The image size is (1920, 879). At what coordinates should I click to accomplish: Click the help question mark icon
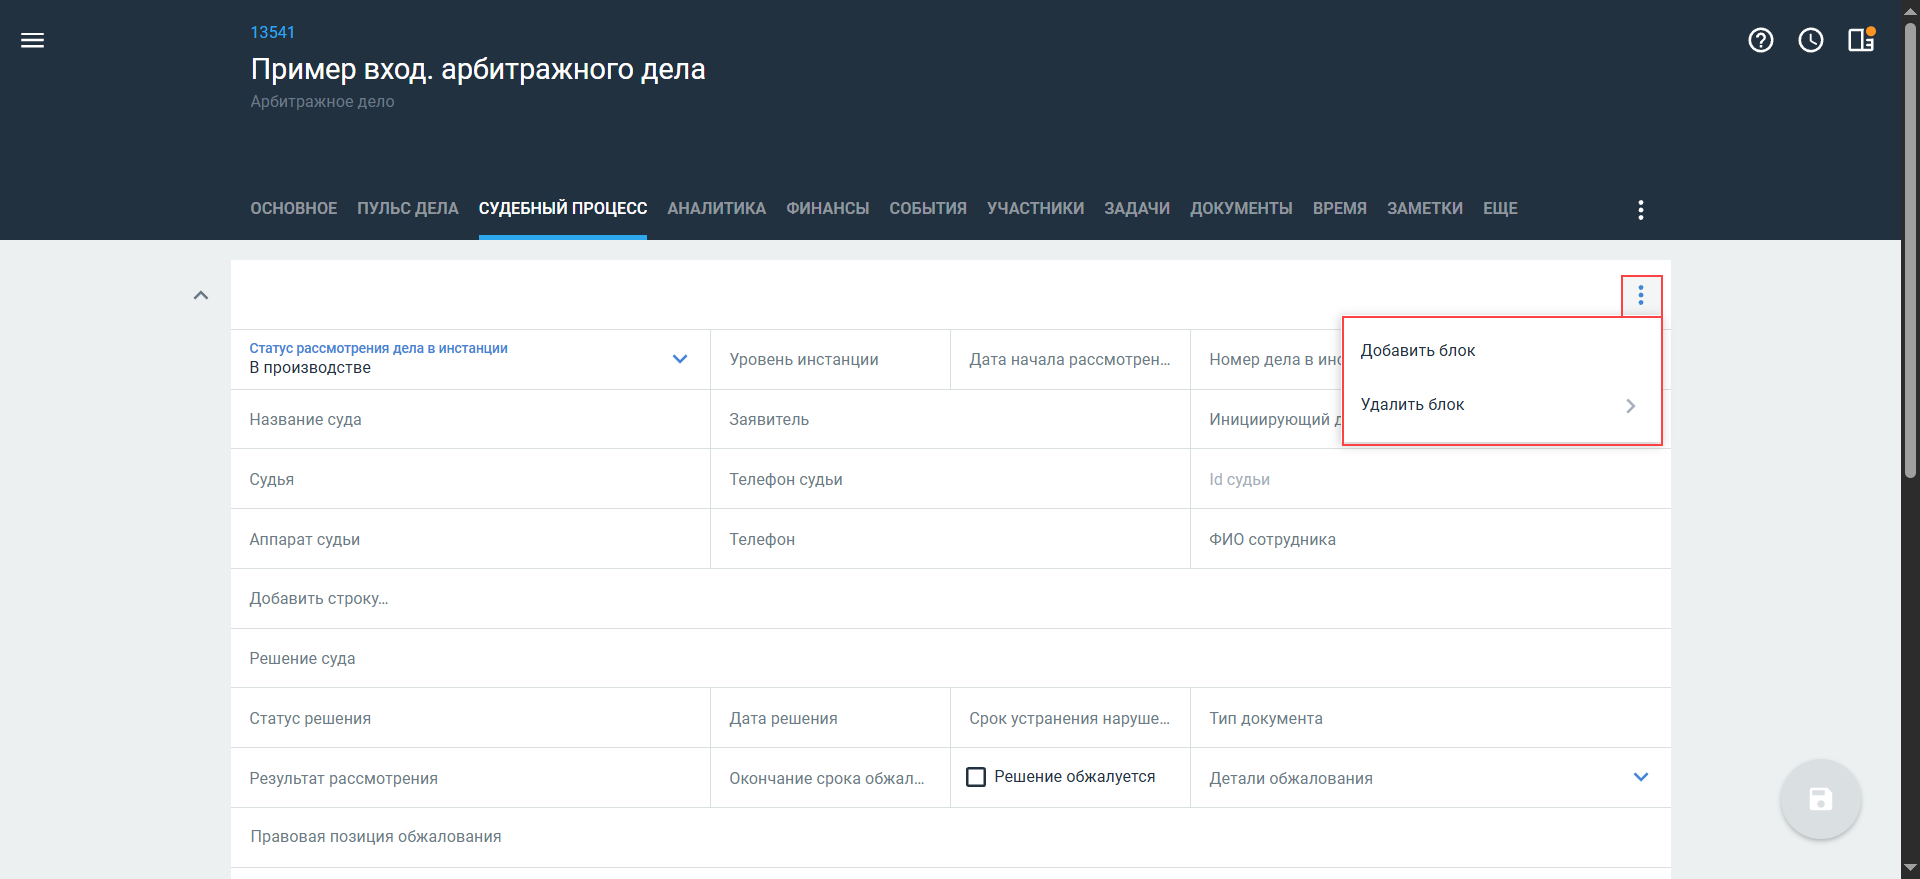click(x=1760, y=40)
